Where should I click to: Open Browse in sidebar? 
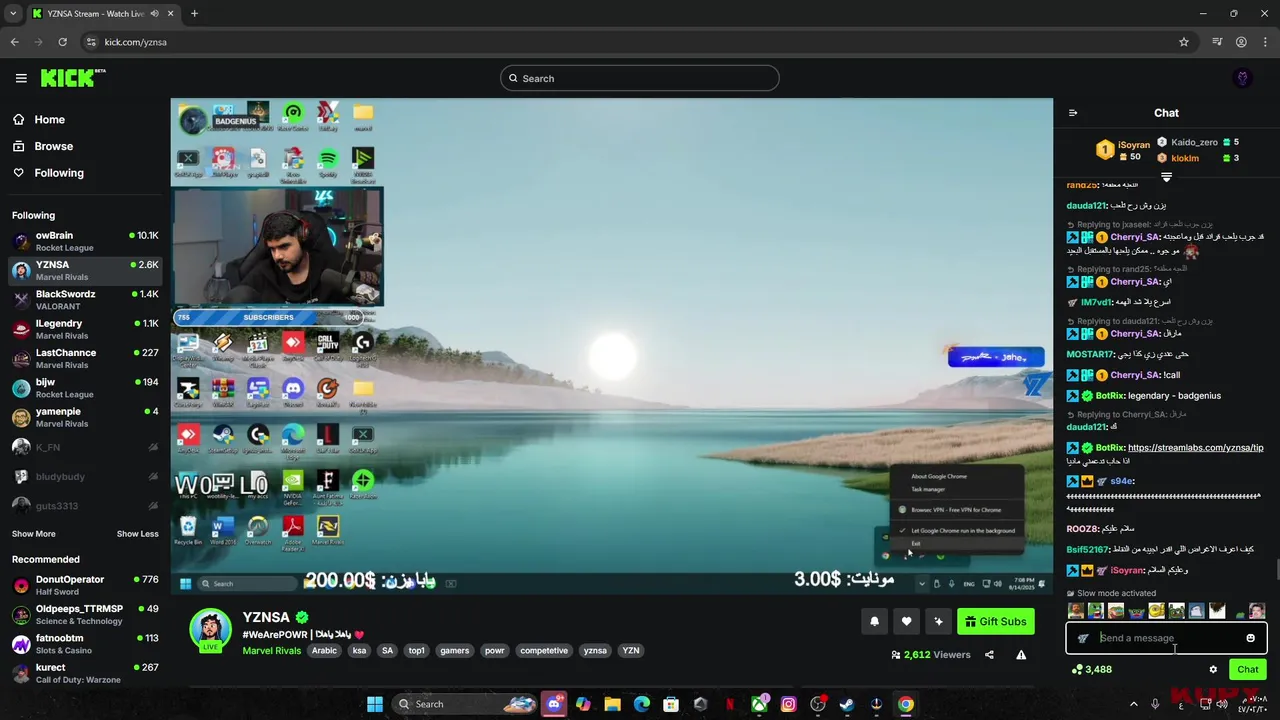point(42,146)
